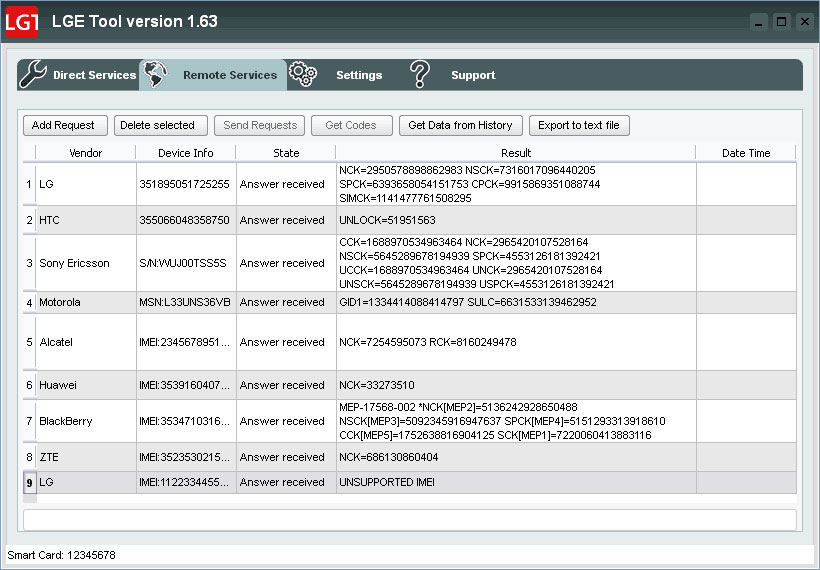Viewport: 820px width, 570px height.
Task: Click the Device Info column header
Action: pos(186,153)
